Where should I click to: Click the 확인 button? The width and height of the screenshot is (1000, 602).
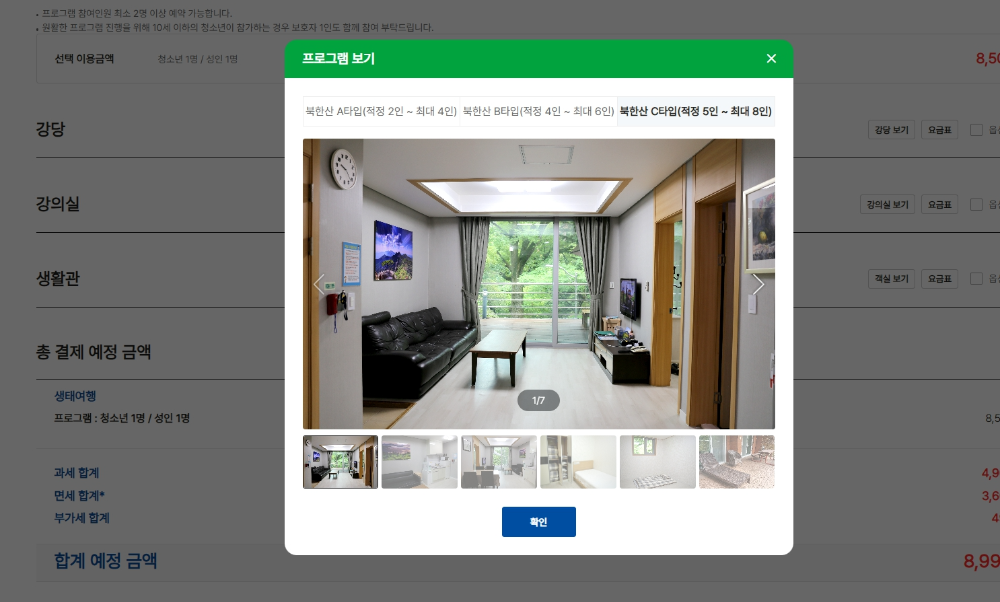pyautogui.click(x=538, y=522)
